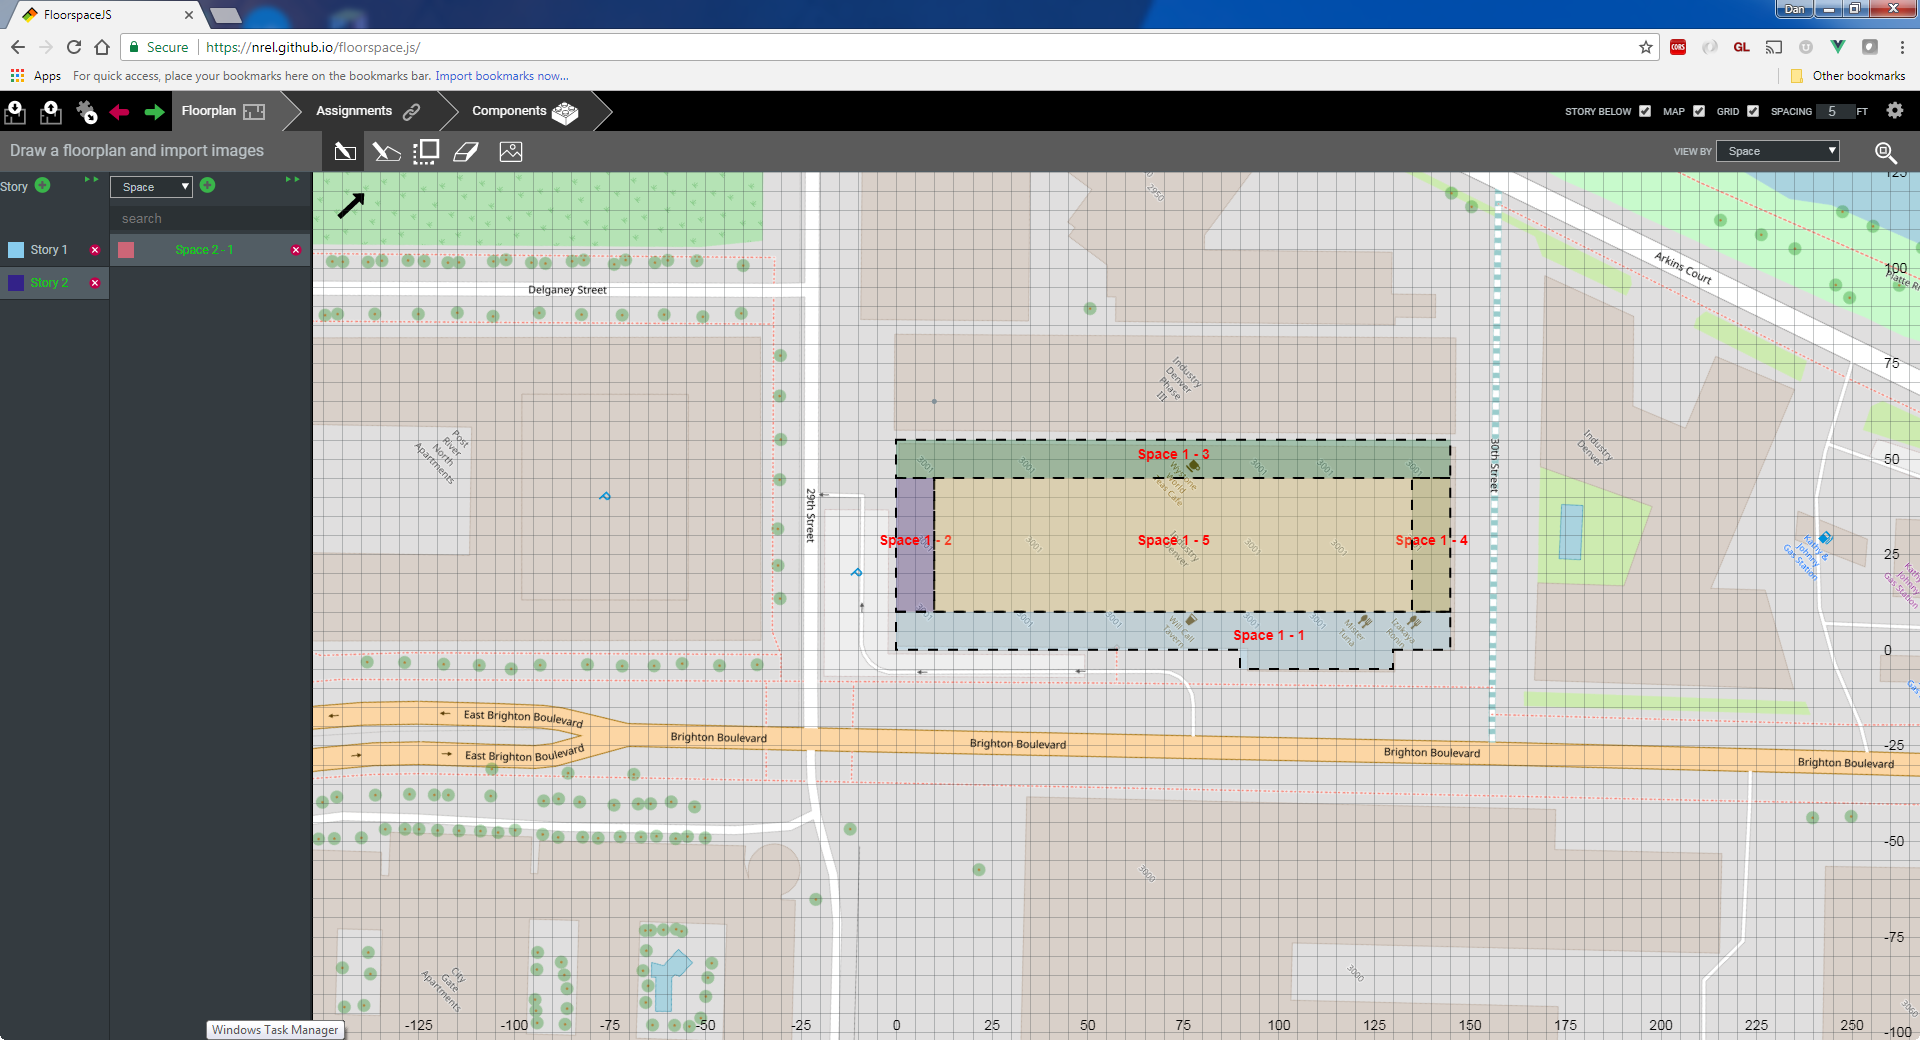Screen dimensions: 1920x1040
Task: Open the View By dropdown
Action: (1777, 151)
